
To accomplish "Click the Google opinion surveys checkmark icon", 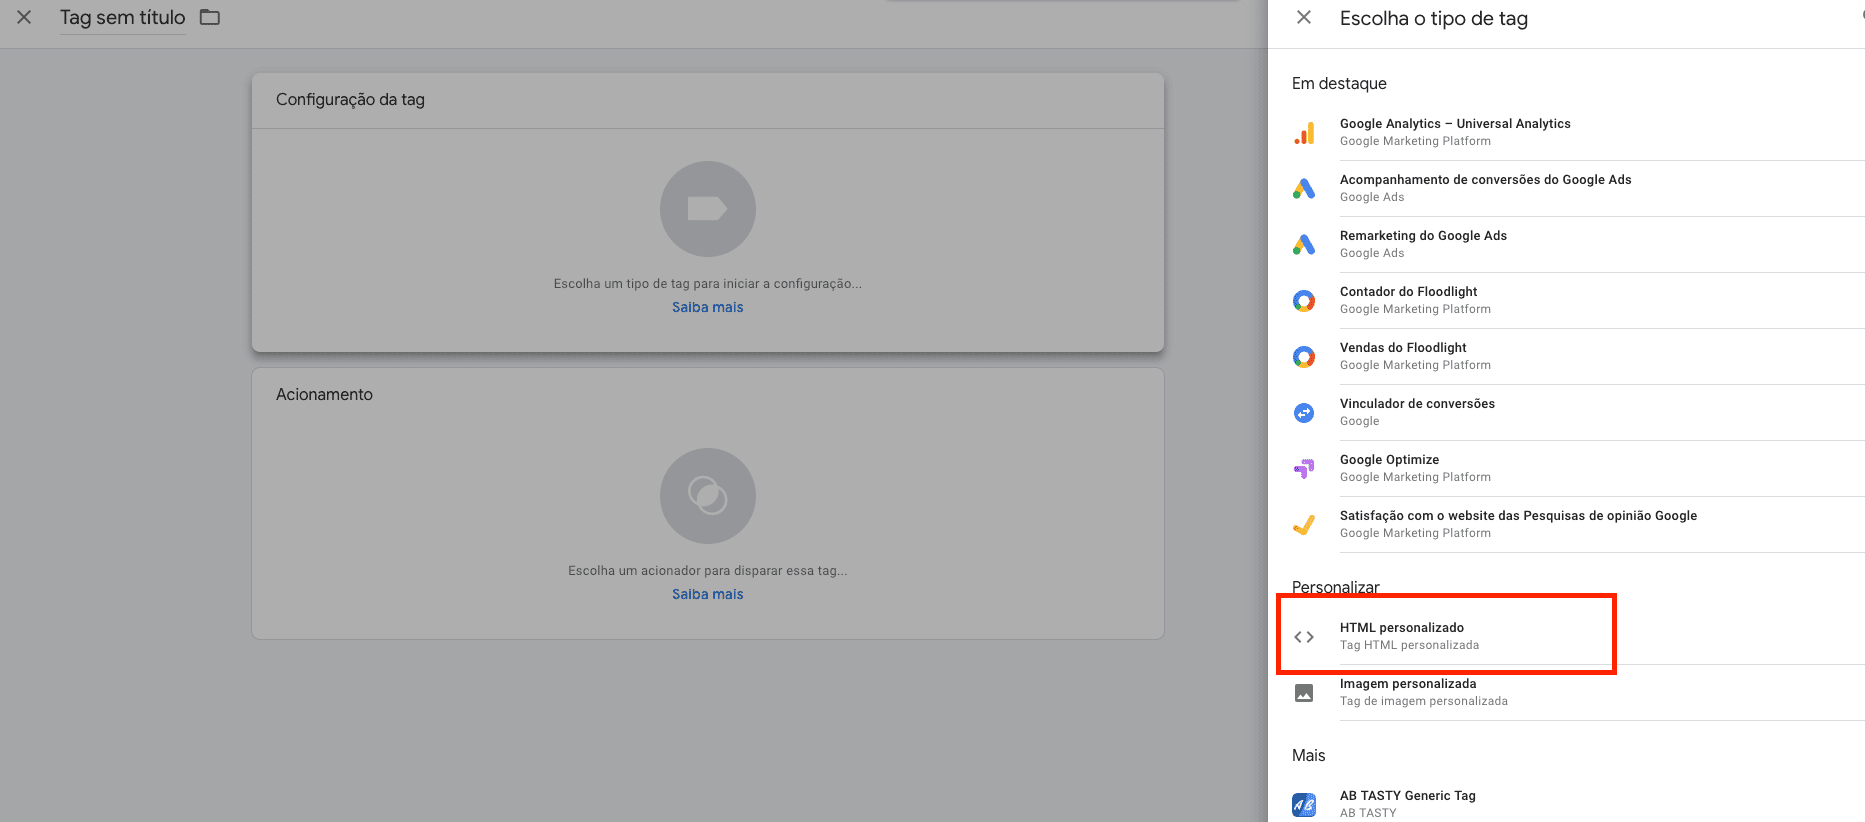I will (1304, 525).
